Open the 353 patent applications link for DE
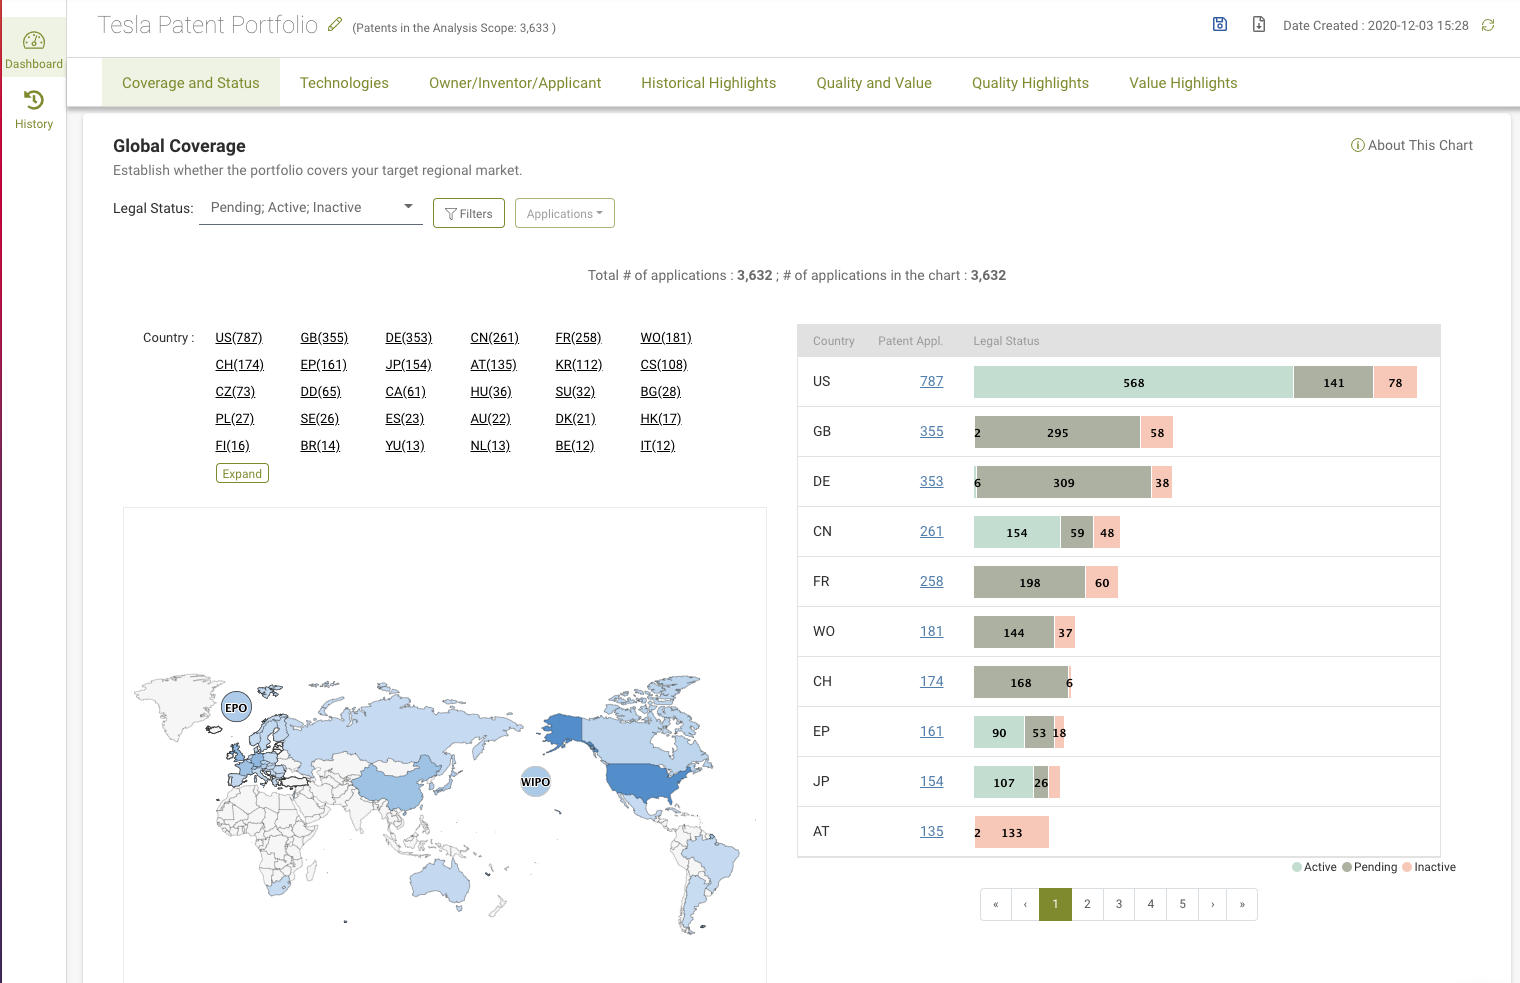 click(932, 481)
